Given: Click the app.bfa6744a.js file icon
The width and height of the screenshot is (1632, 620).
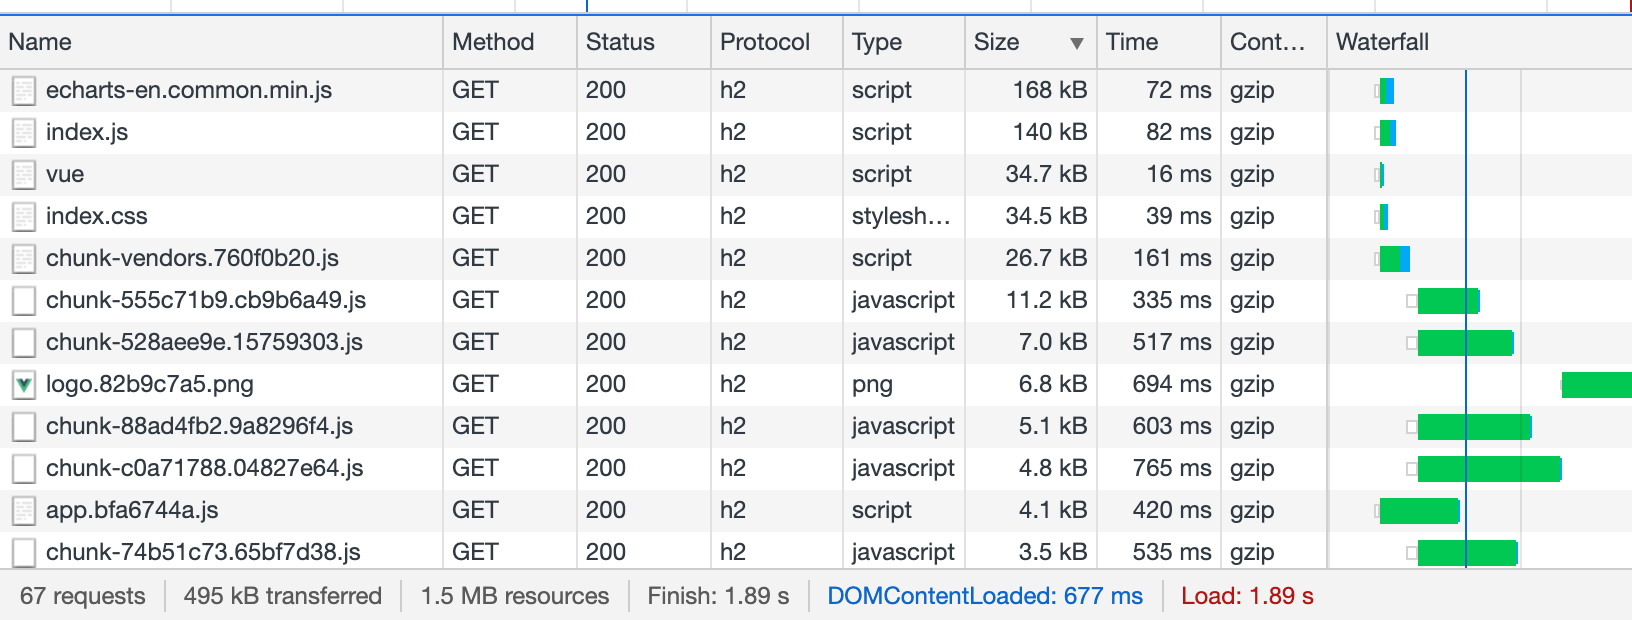Looking at the screenshot, I should tap(24, 511).
